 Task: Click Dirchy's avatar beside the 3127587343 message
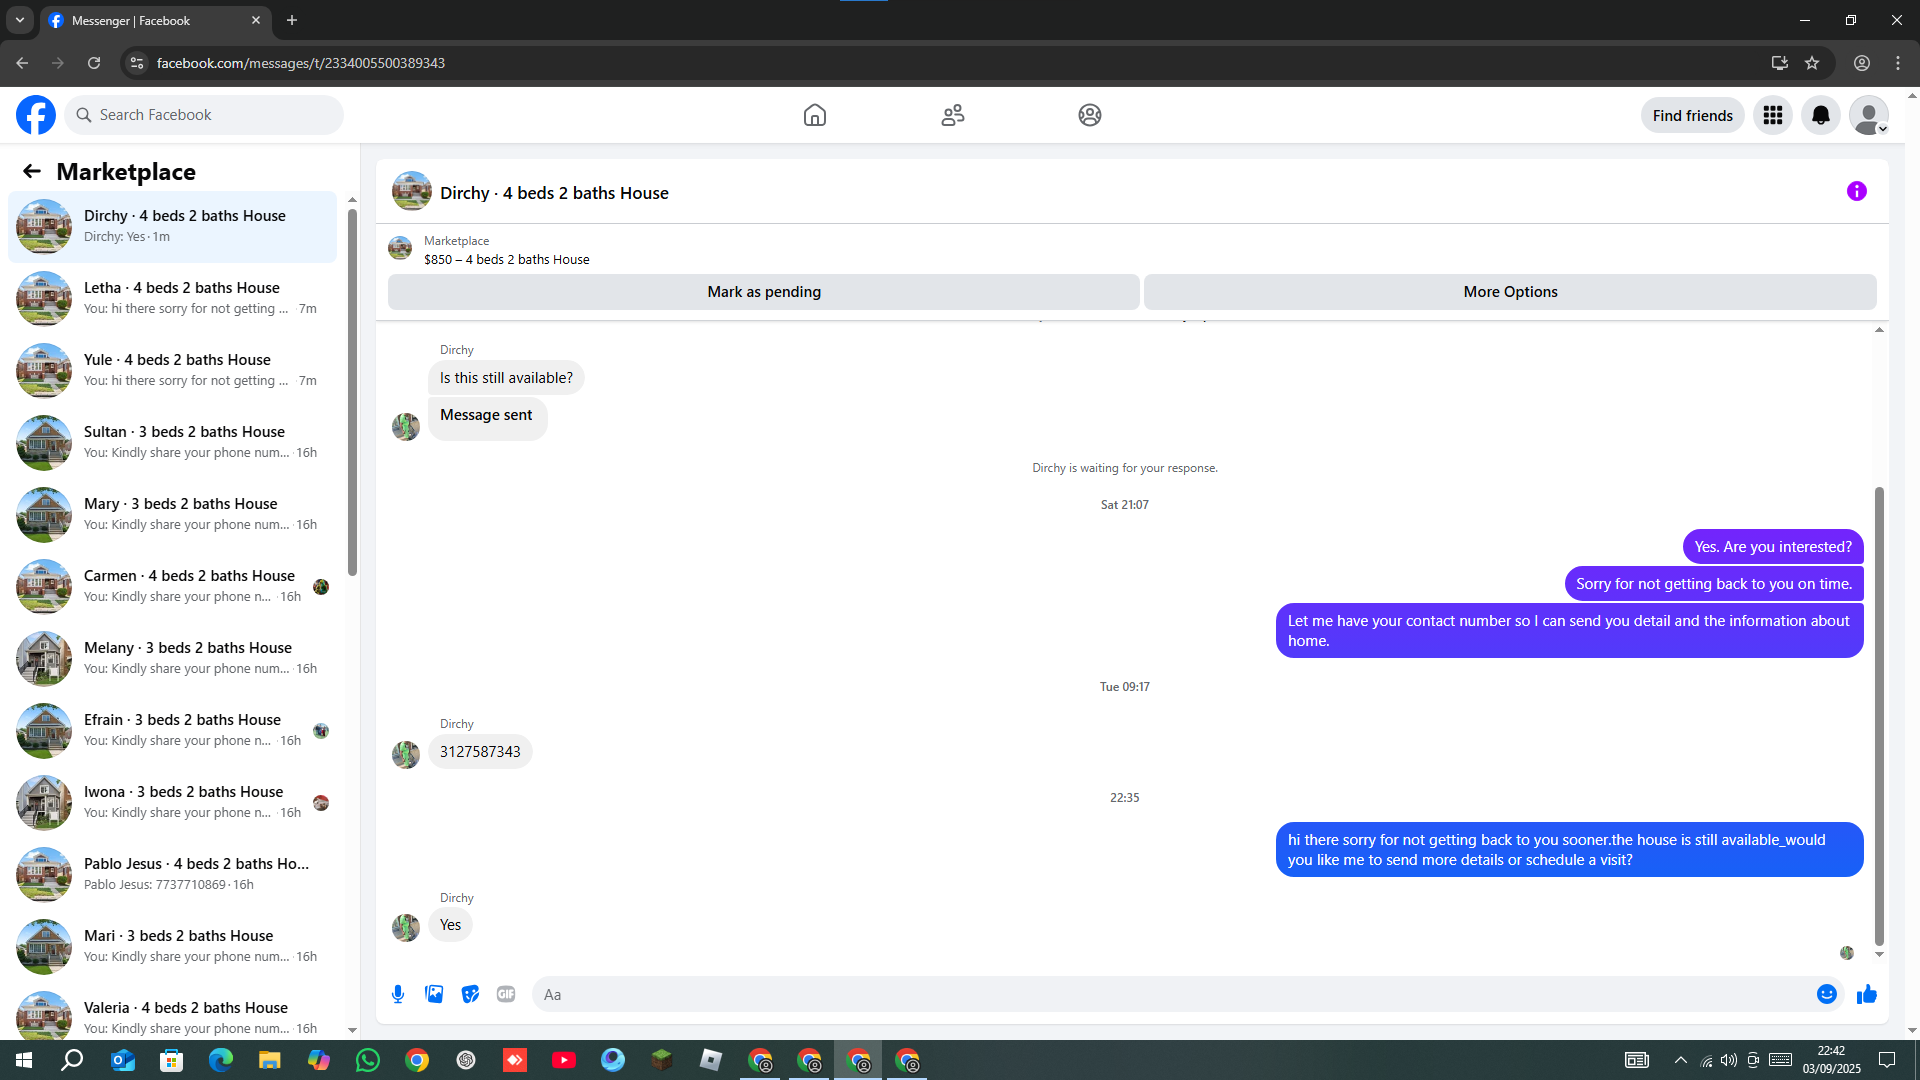point(406,754)
